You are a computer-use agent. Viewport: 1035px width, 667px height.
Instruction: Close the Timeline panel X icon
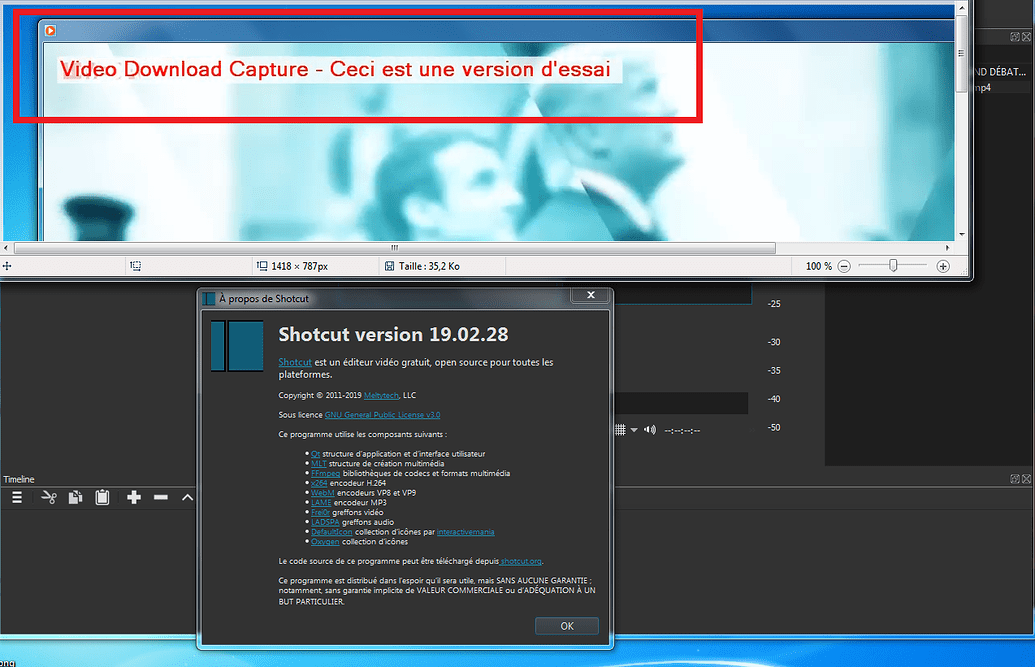(1026, 479)
